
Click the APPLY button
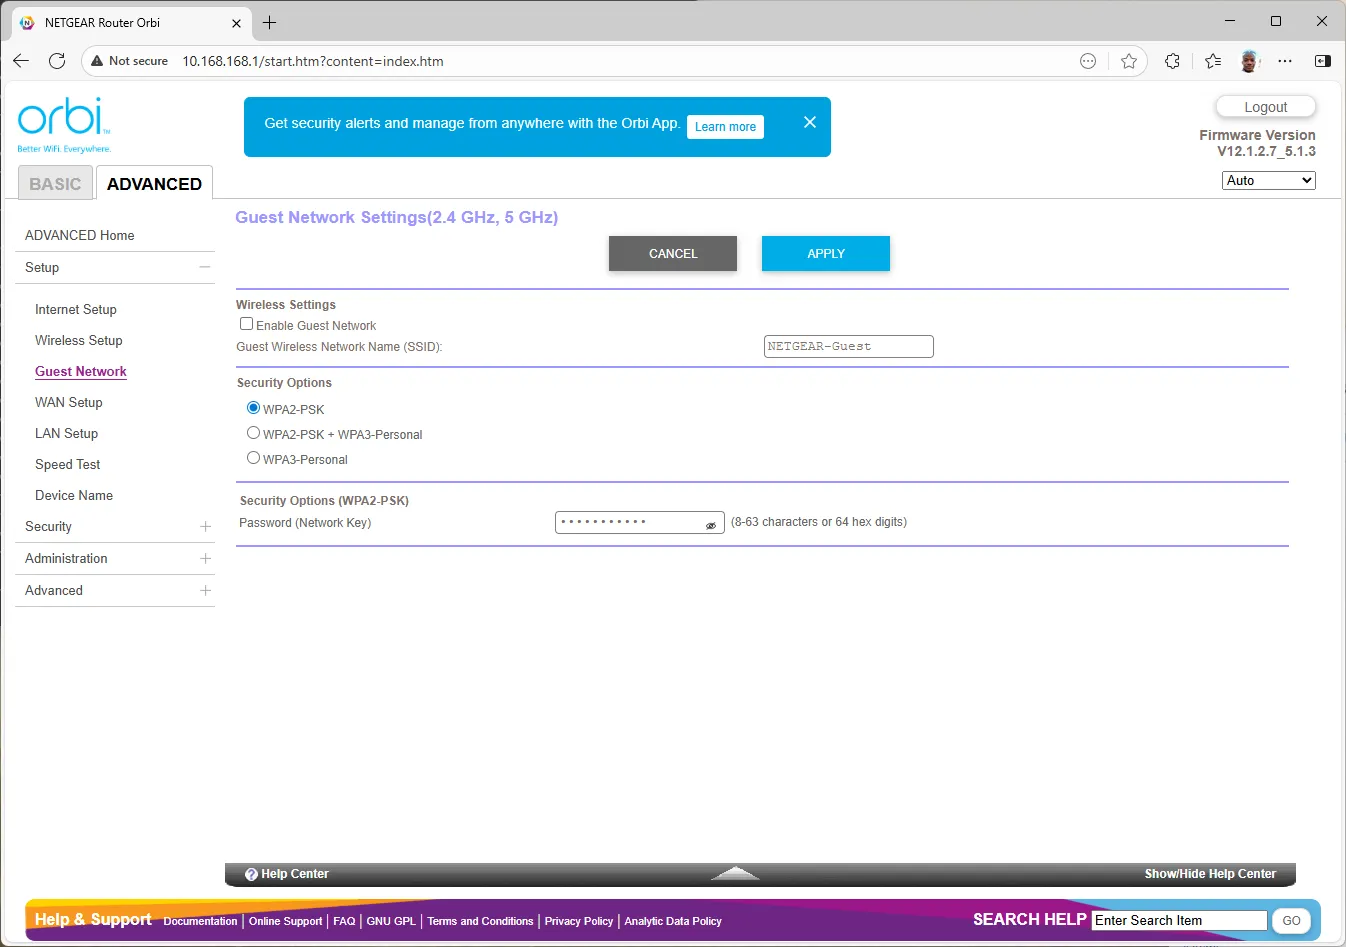[x=826, y=254]
